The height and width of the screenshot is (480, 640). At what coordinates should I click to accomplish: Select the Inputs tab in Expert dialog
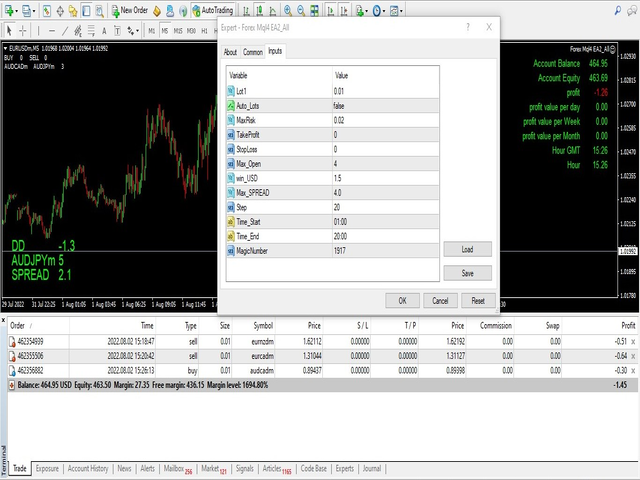(275, 51)
